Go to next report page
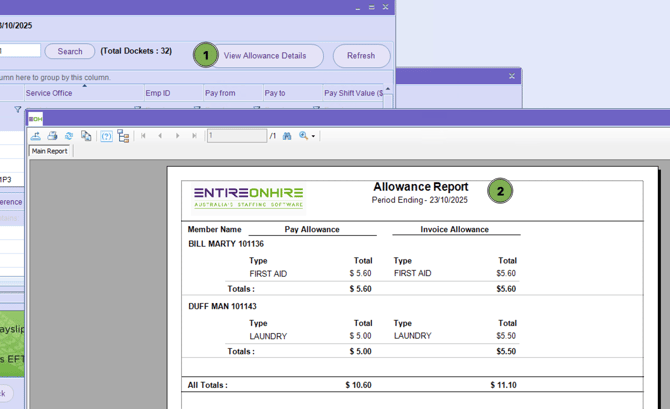 point(178,136)
